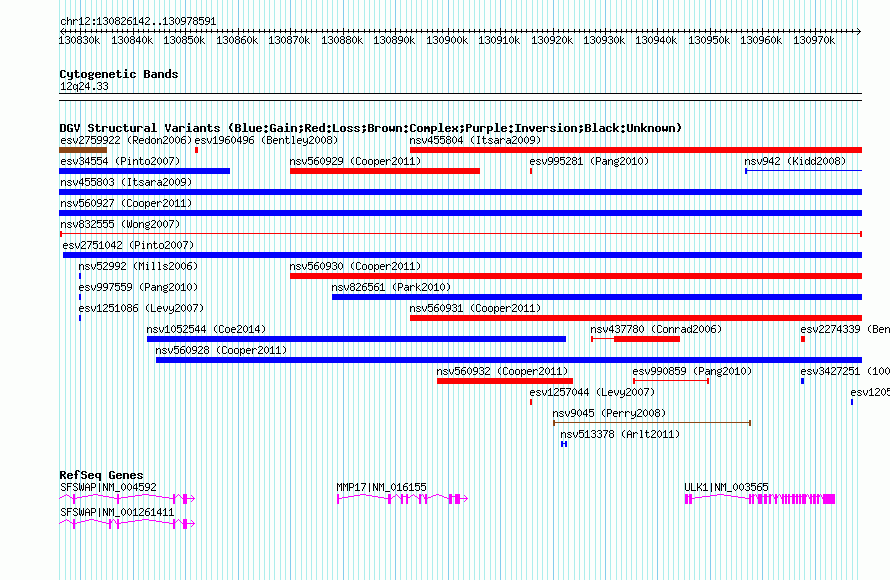The image size is (890, 580).
Task: Open the esv1257044 (Levy2007) variant label
Action: (592, 392)
